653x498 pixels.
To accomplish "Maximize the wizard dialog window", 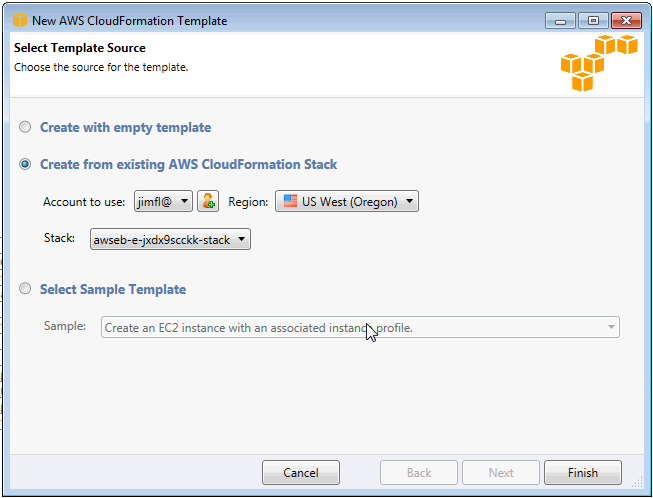I will (593, 20).
